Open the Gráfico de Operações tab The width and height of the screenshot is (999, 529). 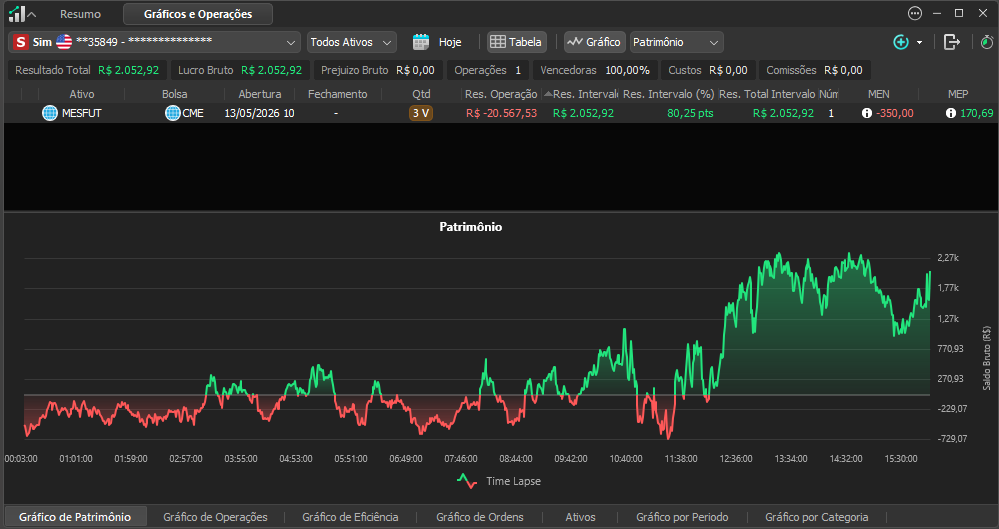pos(215,517)
